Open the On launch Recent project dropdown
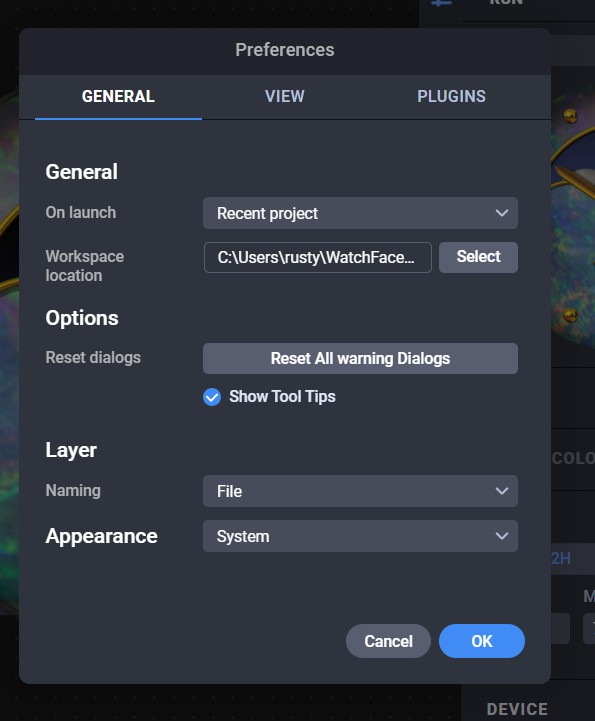 pyautogui.click(x=360, y=213)
